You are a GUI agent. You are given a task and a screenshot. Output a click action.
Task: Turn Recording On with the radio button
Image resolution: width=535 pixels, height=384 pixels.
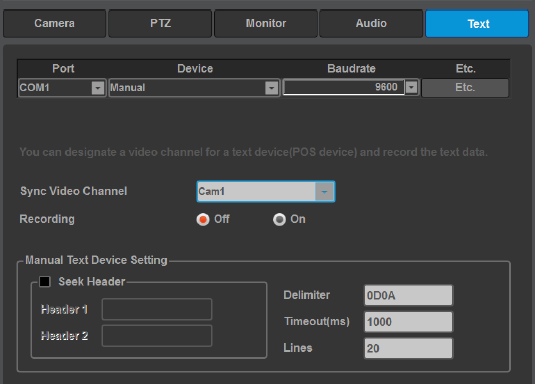point(279,219)
